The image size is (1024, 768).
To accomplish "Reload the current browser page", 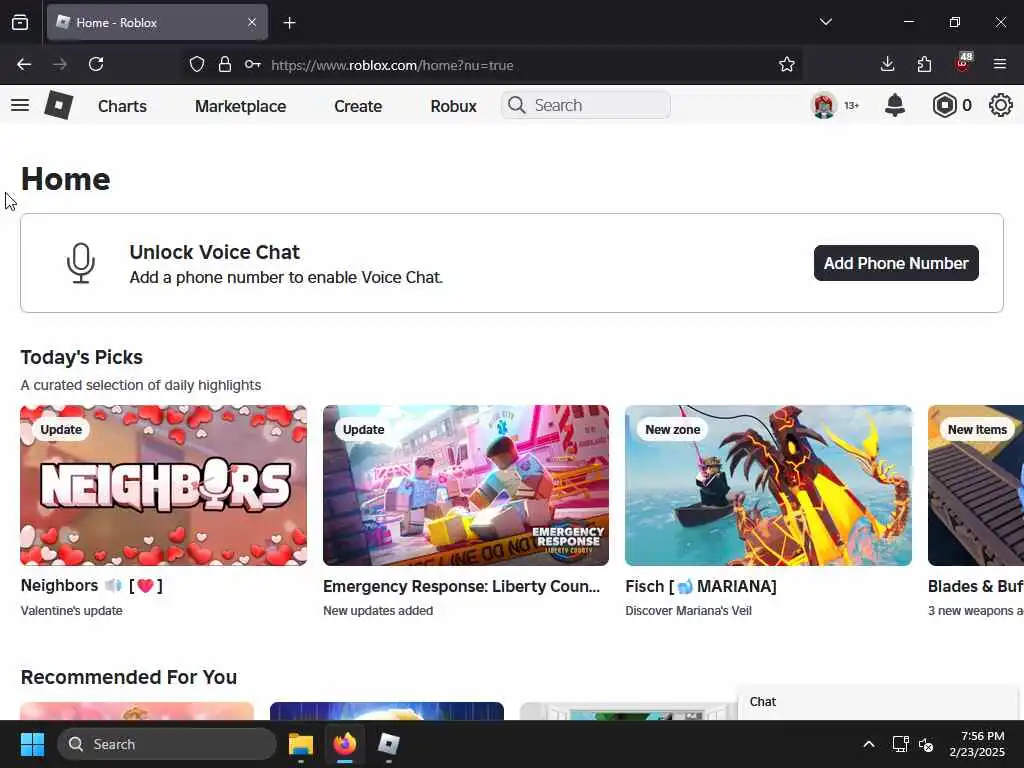I will (96, 64).
